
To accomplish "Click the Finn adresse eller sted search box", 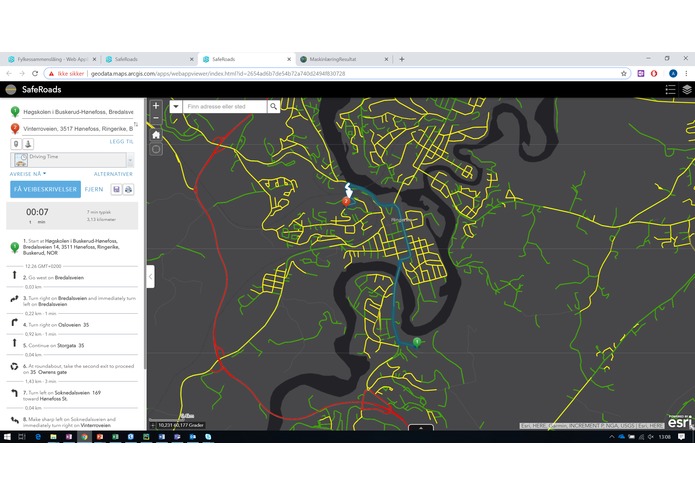I will [x=224, y=106].
